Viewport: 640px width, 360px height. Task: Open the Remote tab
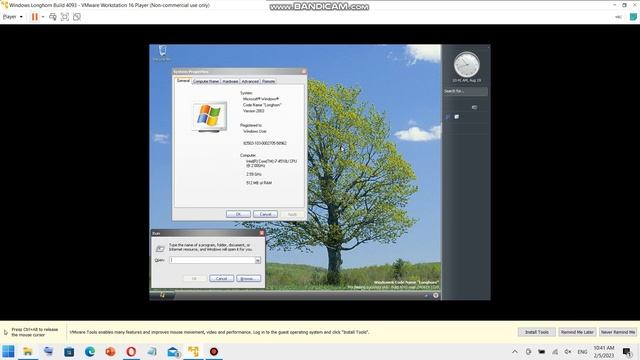(x=268, y=81)
